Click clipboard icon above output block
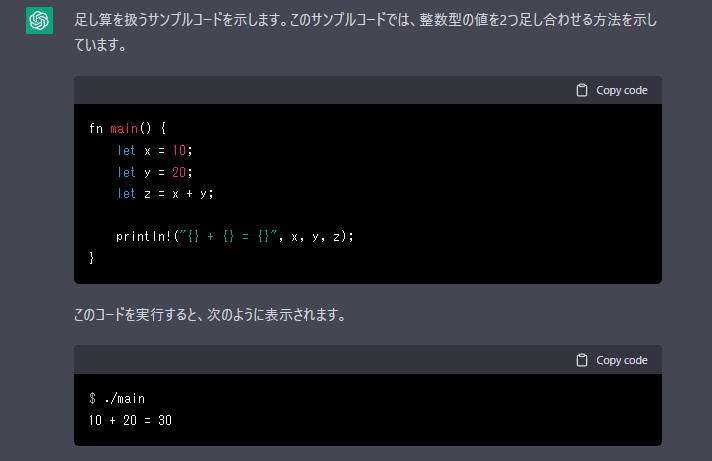 [582, 360]
